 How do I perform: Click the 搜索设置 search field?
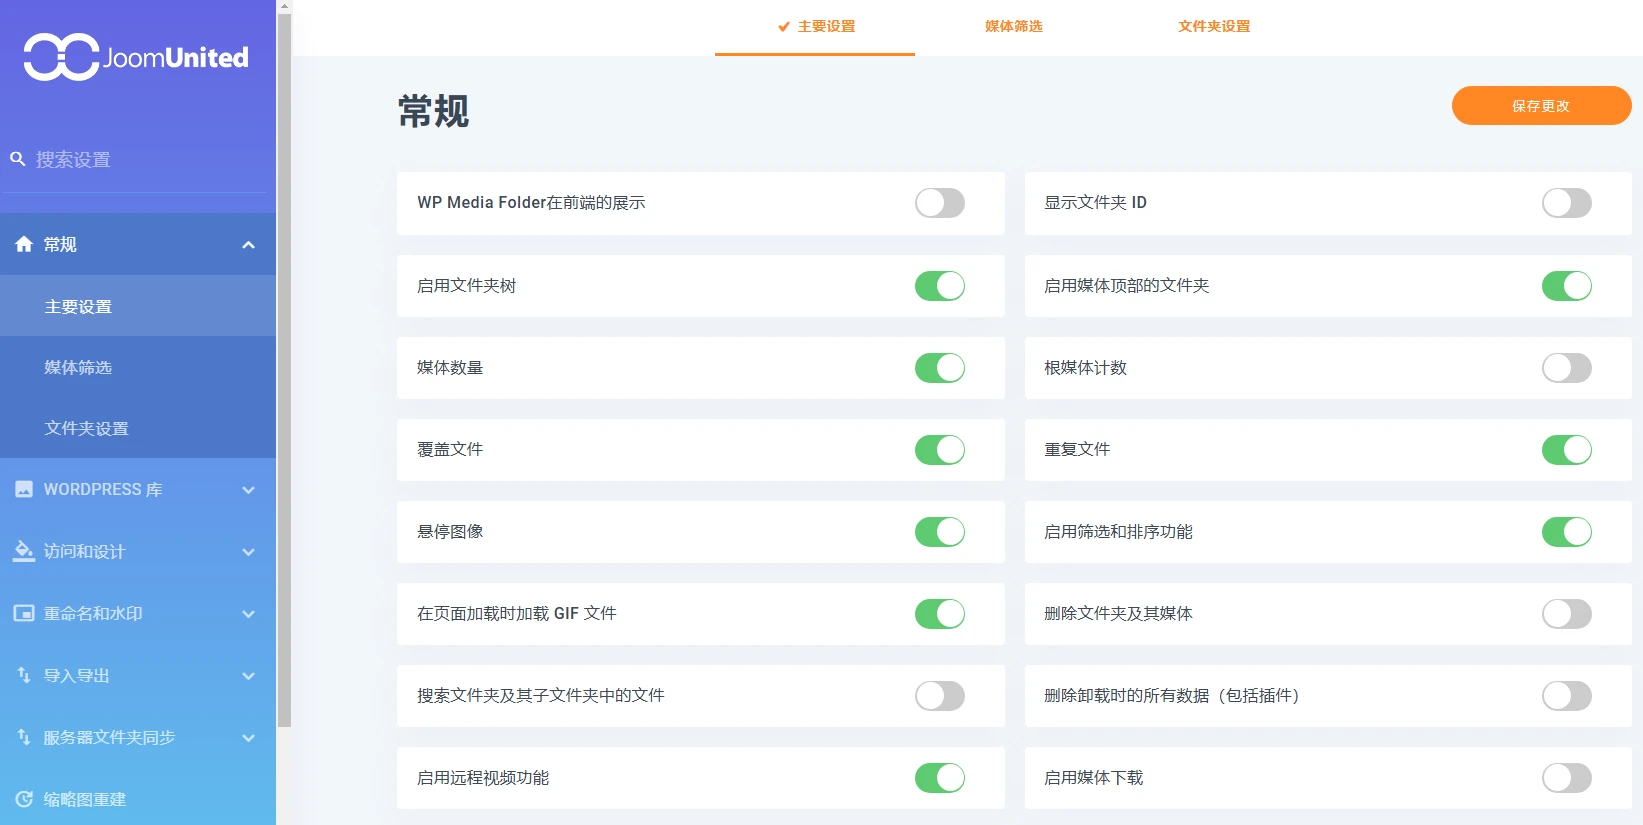[x=138, y=160]
